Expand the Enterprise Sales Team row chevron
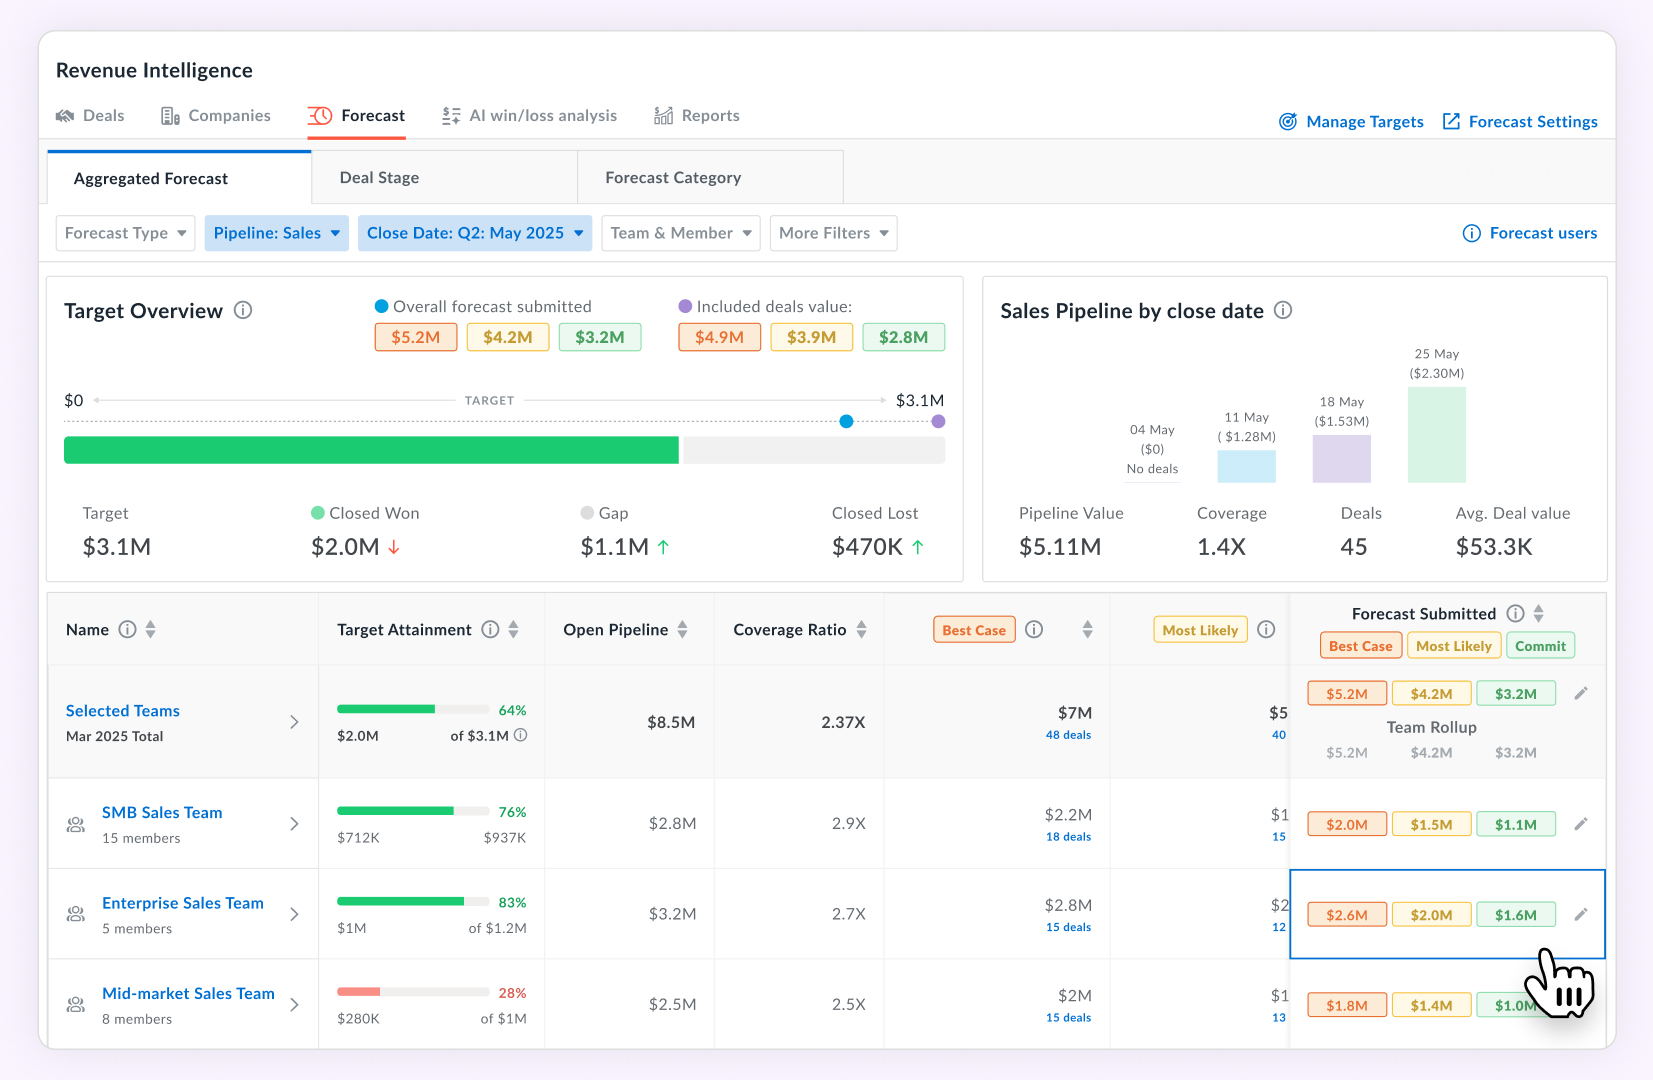 (x=294, y=914)
